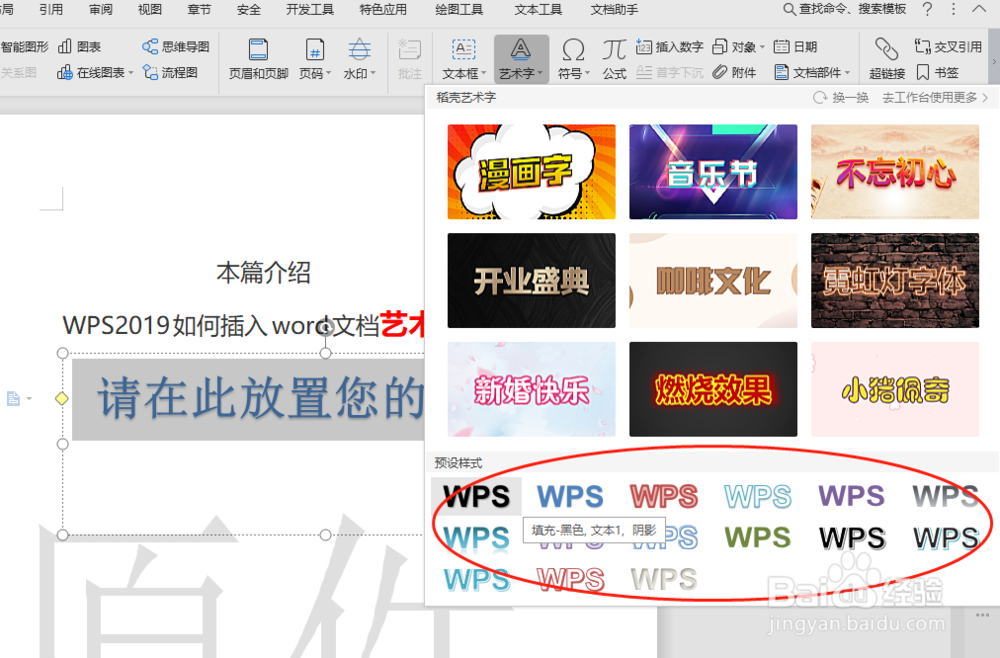1000x658 pixels.
Task: Choose the 小猪佩奇 art text template
Action: pyautogui.click(x=895, y=390)
